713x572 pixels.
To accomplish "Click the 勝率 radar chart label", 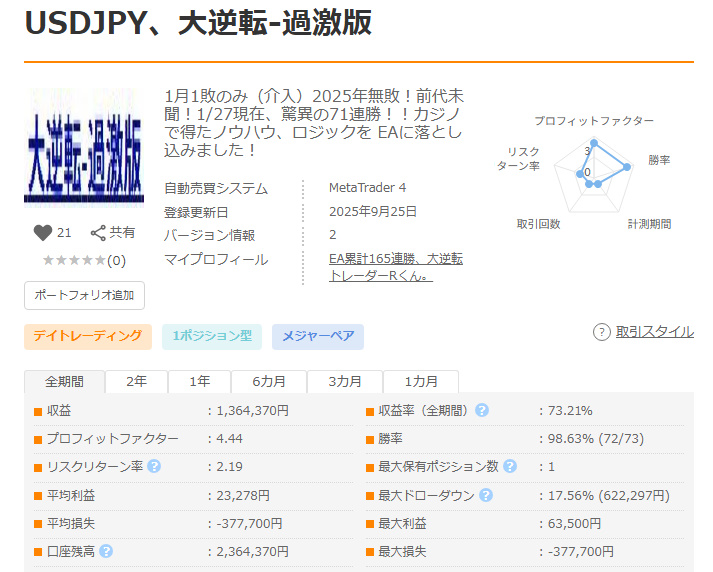I will (x=659, y=160).
